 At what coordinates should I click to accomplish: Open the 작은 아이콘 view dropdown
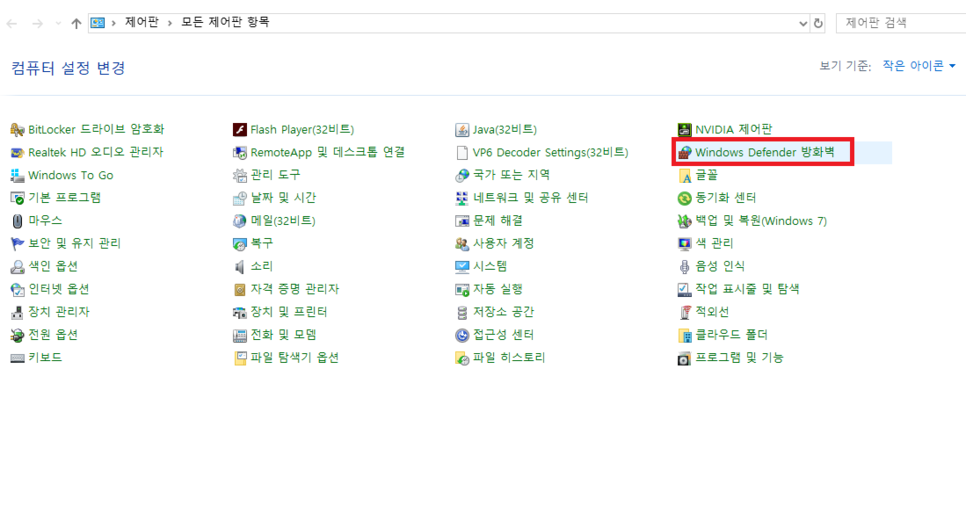pyautogui.click(x=919, y=65)
